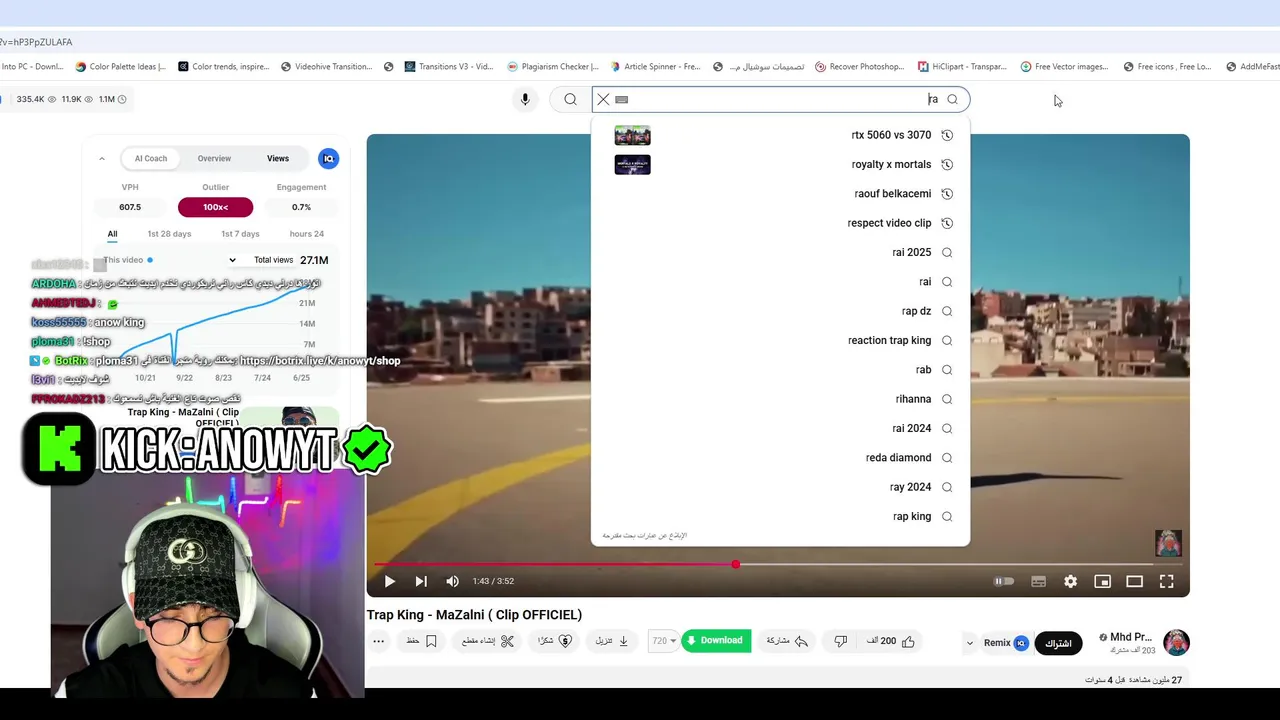
Task: Like the video with thumbs up
Action: [891, 641]
